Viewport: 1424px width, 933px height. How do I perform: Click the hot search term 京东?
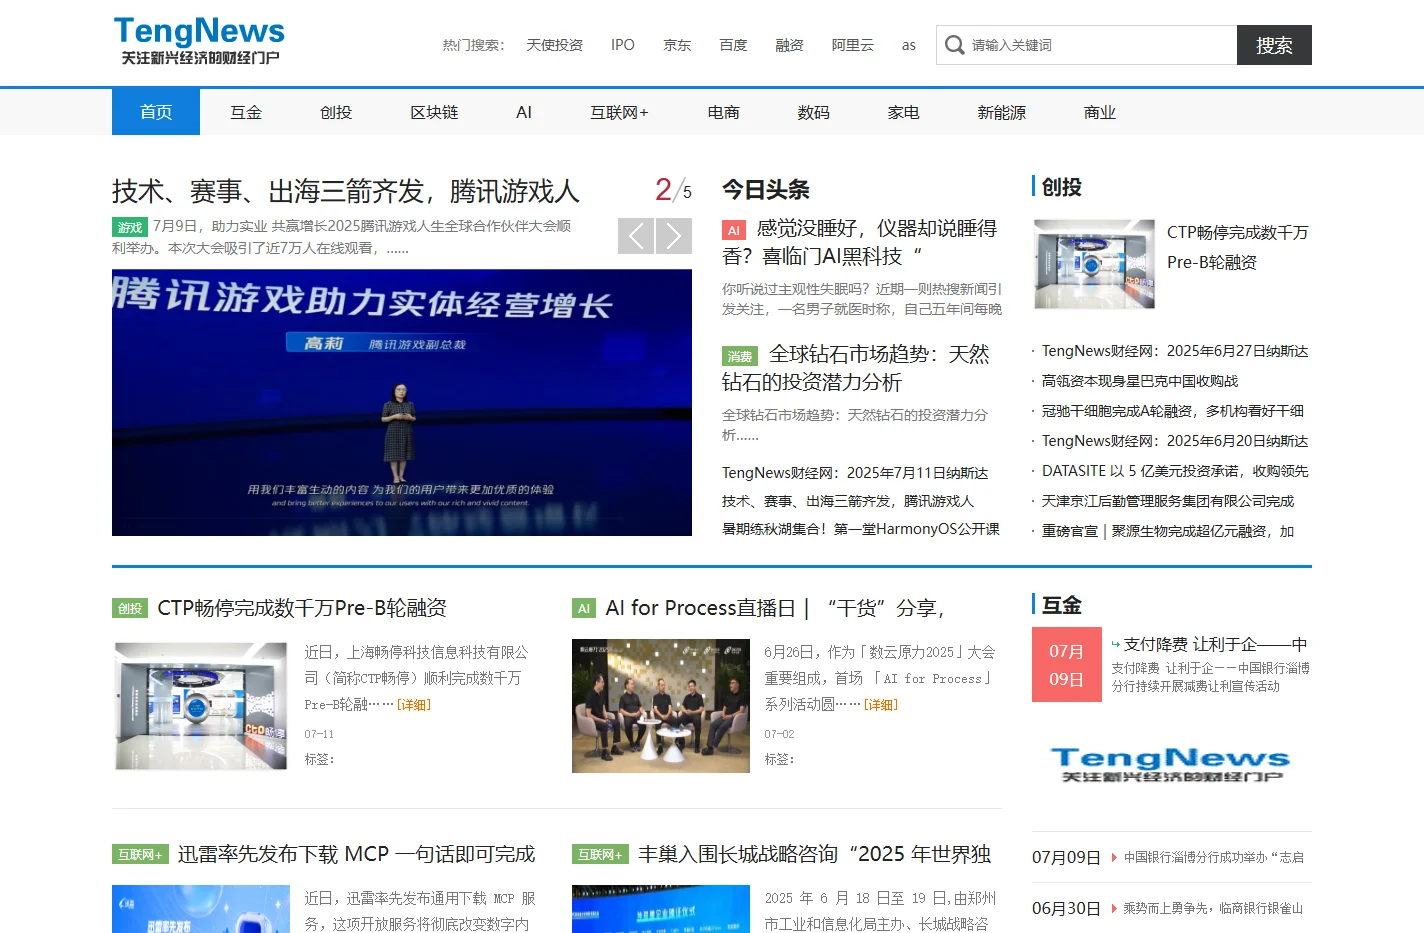[677, 45]
